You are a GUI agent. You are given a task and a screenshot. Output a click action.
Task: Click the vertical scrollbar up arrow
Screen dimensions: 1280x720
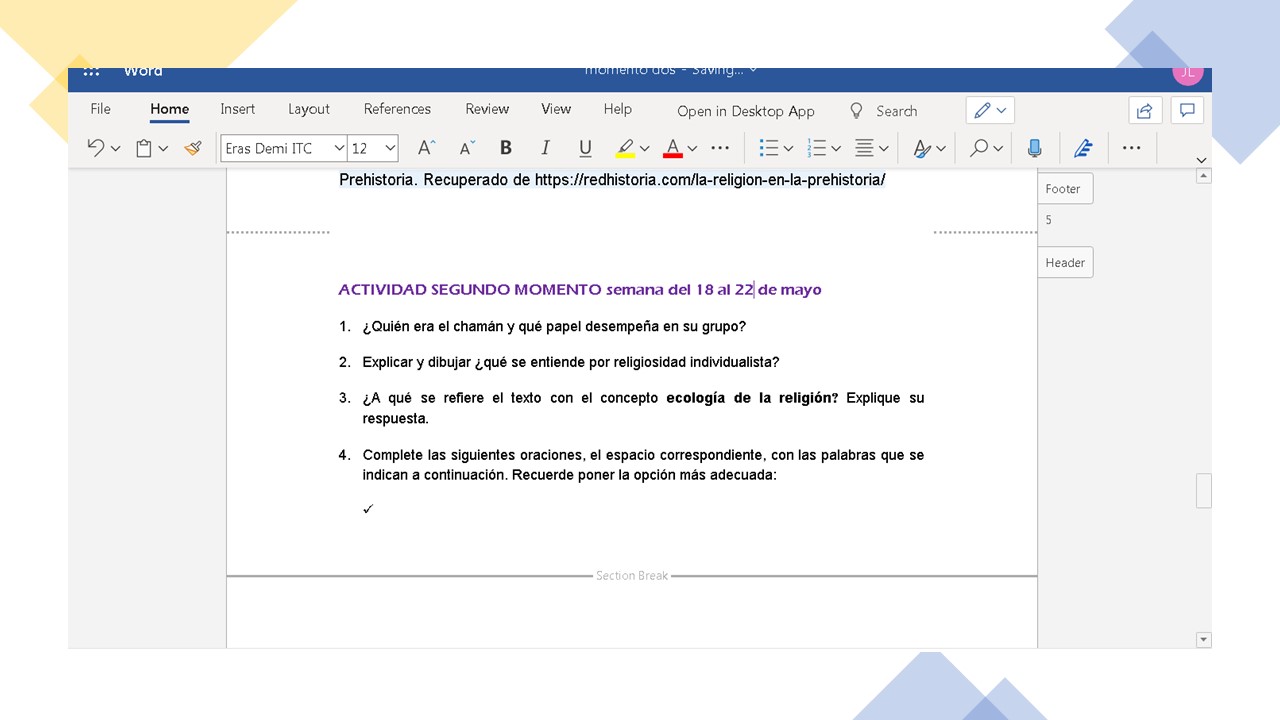(1204, 176)
